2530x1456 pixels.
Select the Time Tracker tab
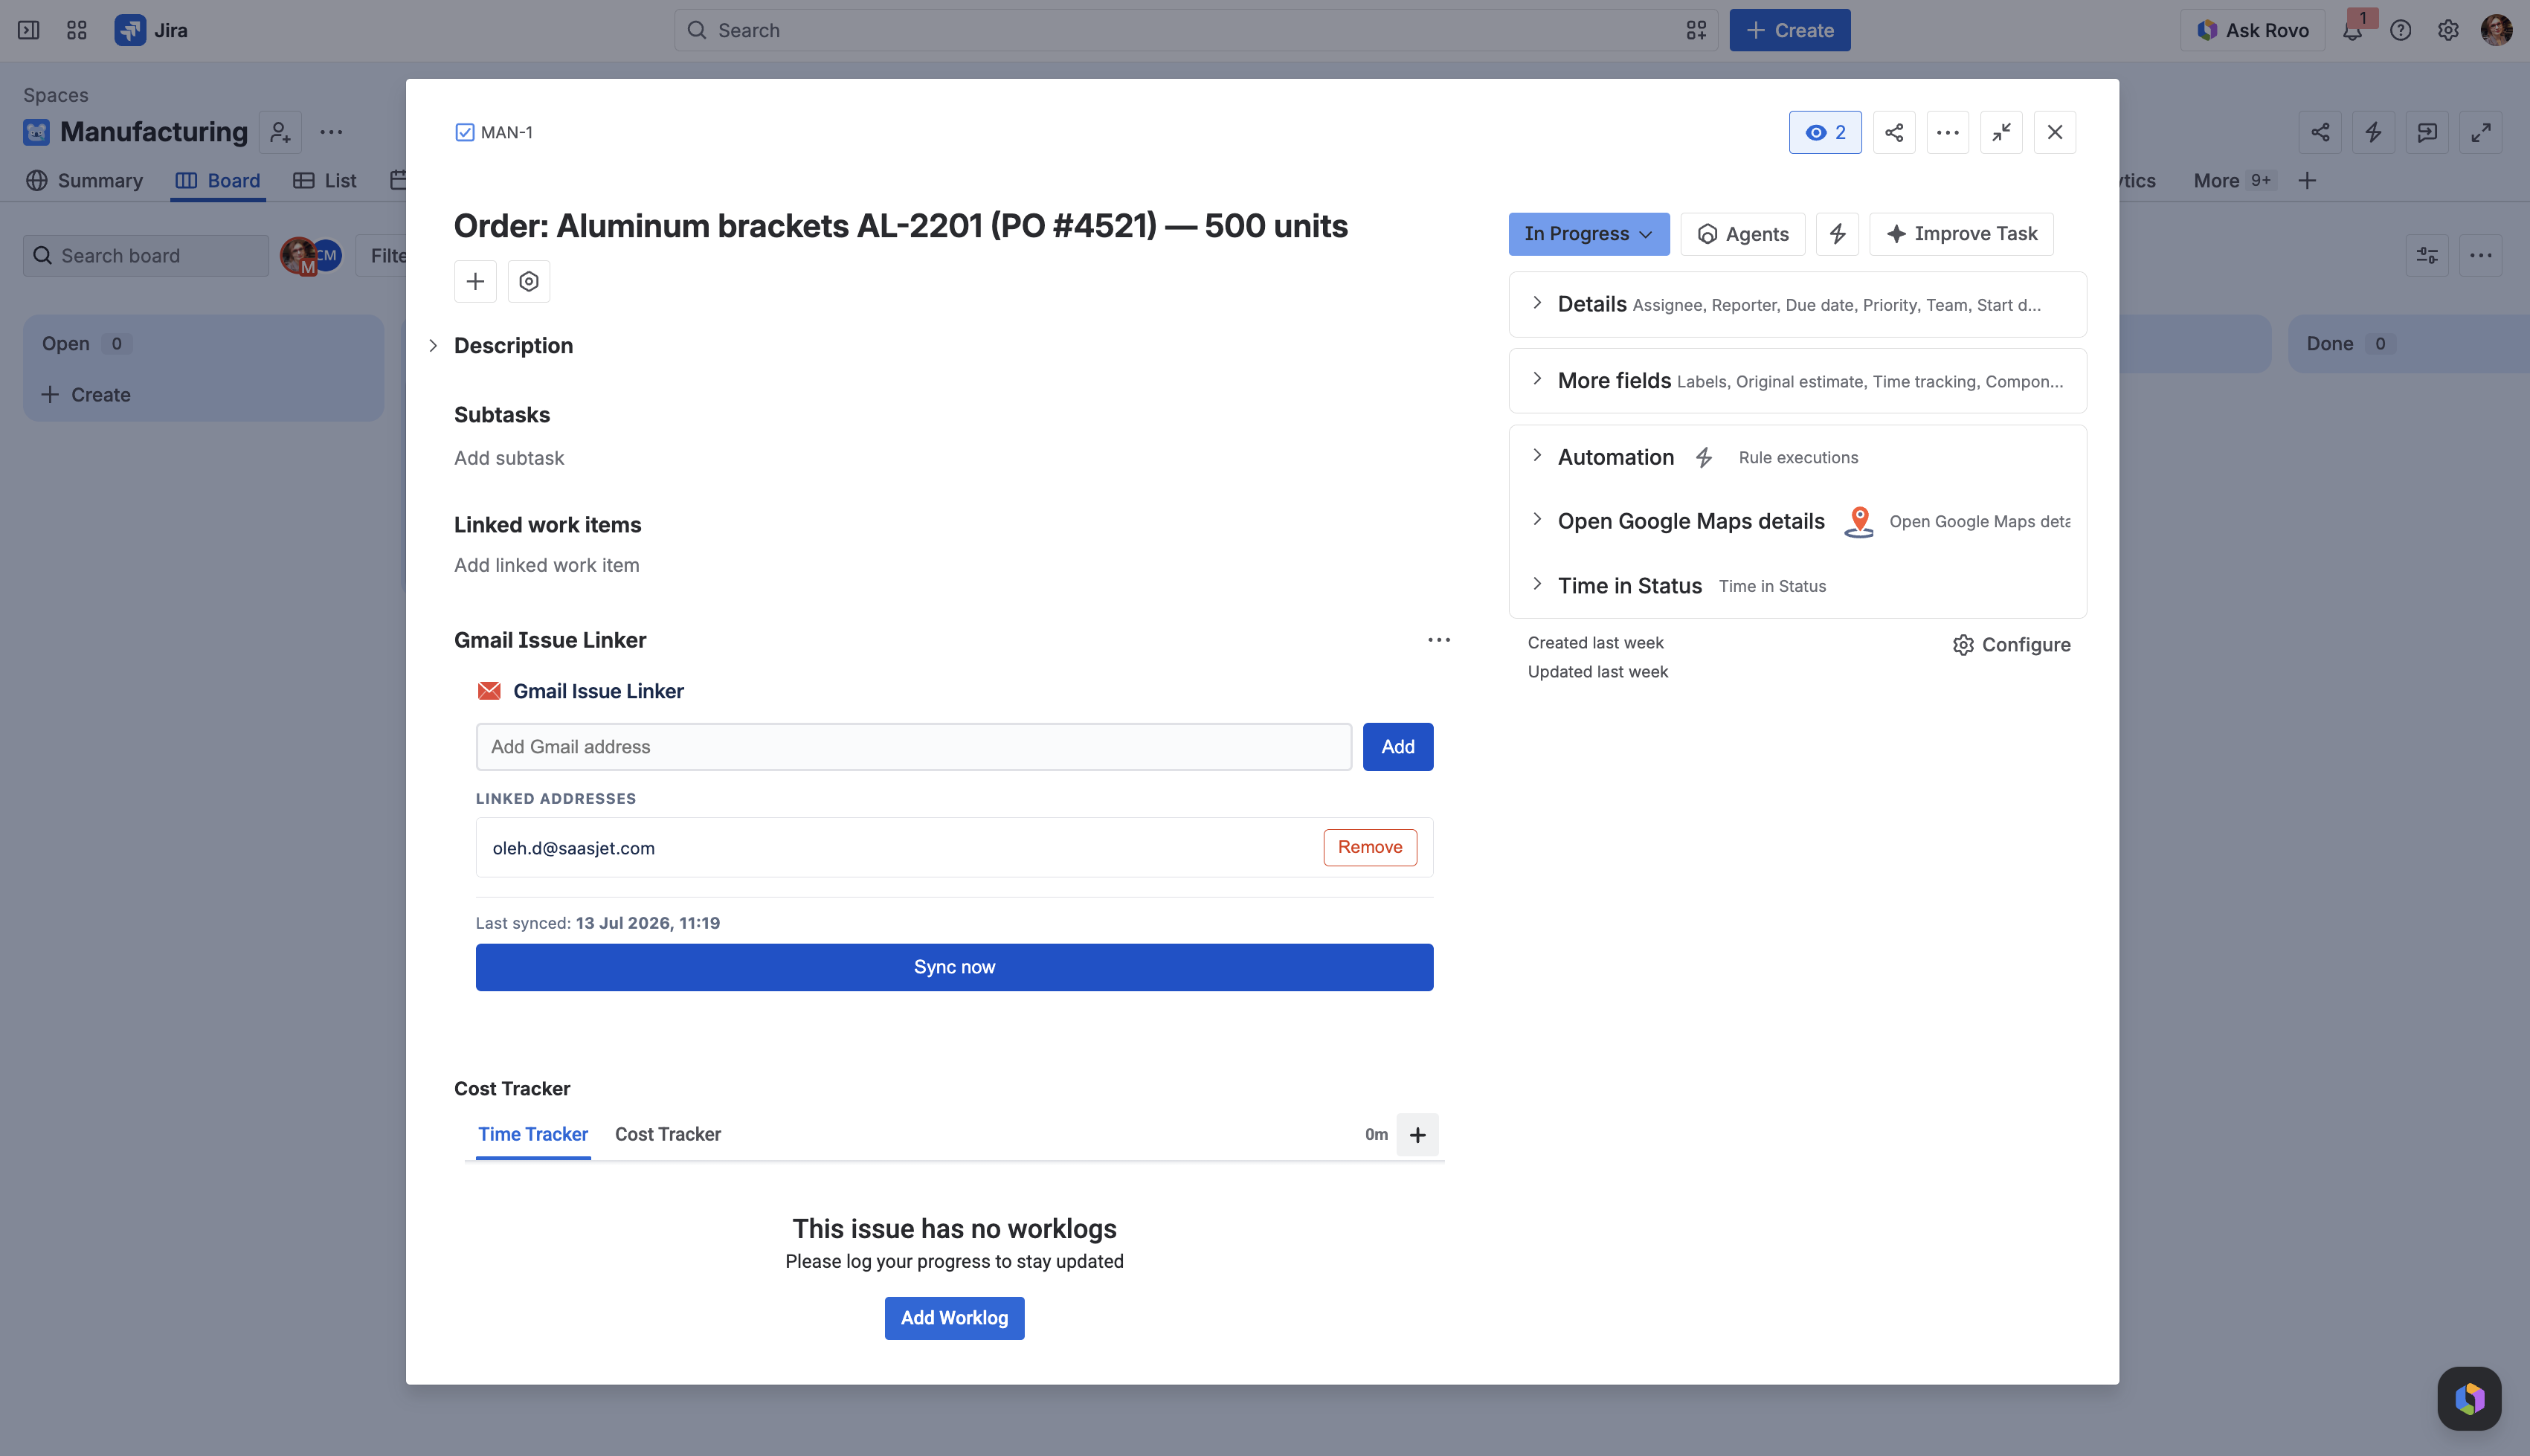(533, 1134)
